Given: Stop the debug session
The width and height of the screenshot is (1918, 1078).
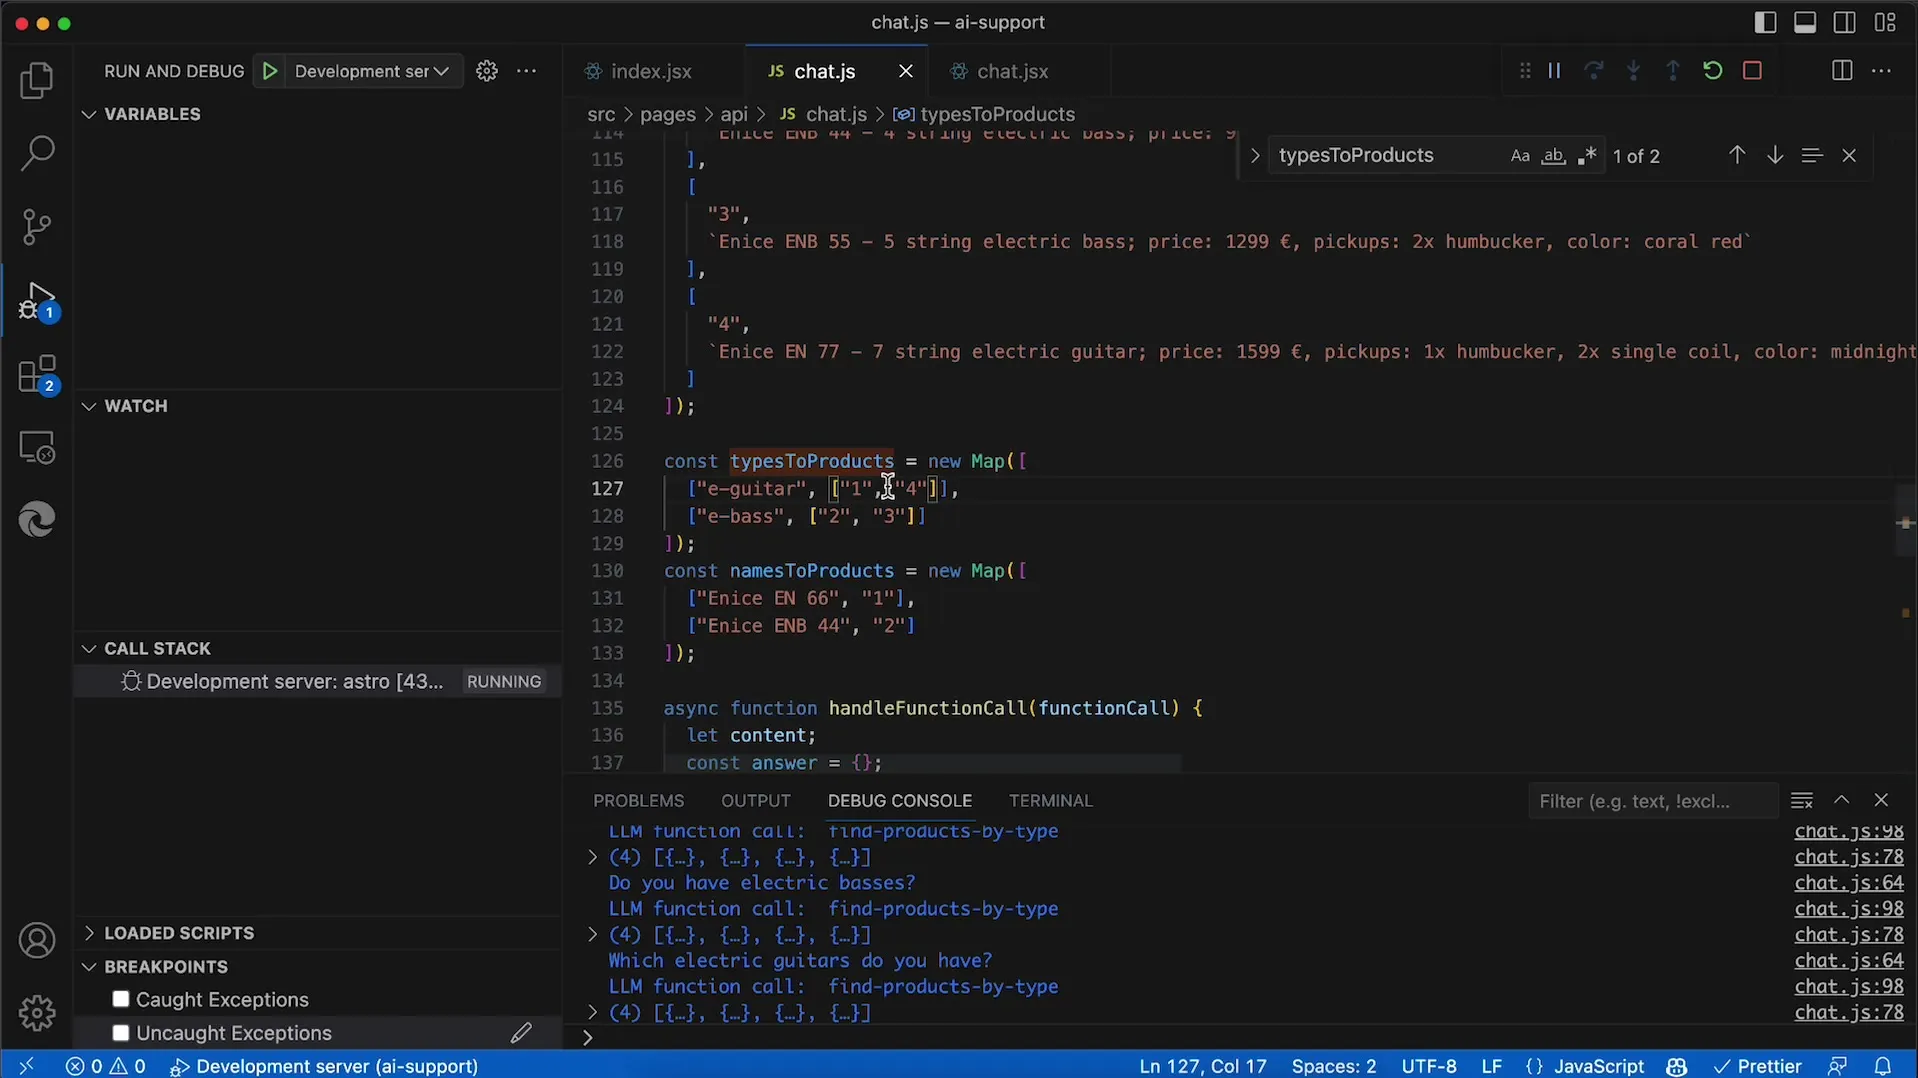Looking at the screenshot, I should [1753, 71].
